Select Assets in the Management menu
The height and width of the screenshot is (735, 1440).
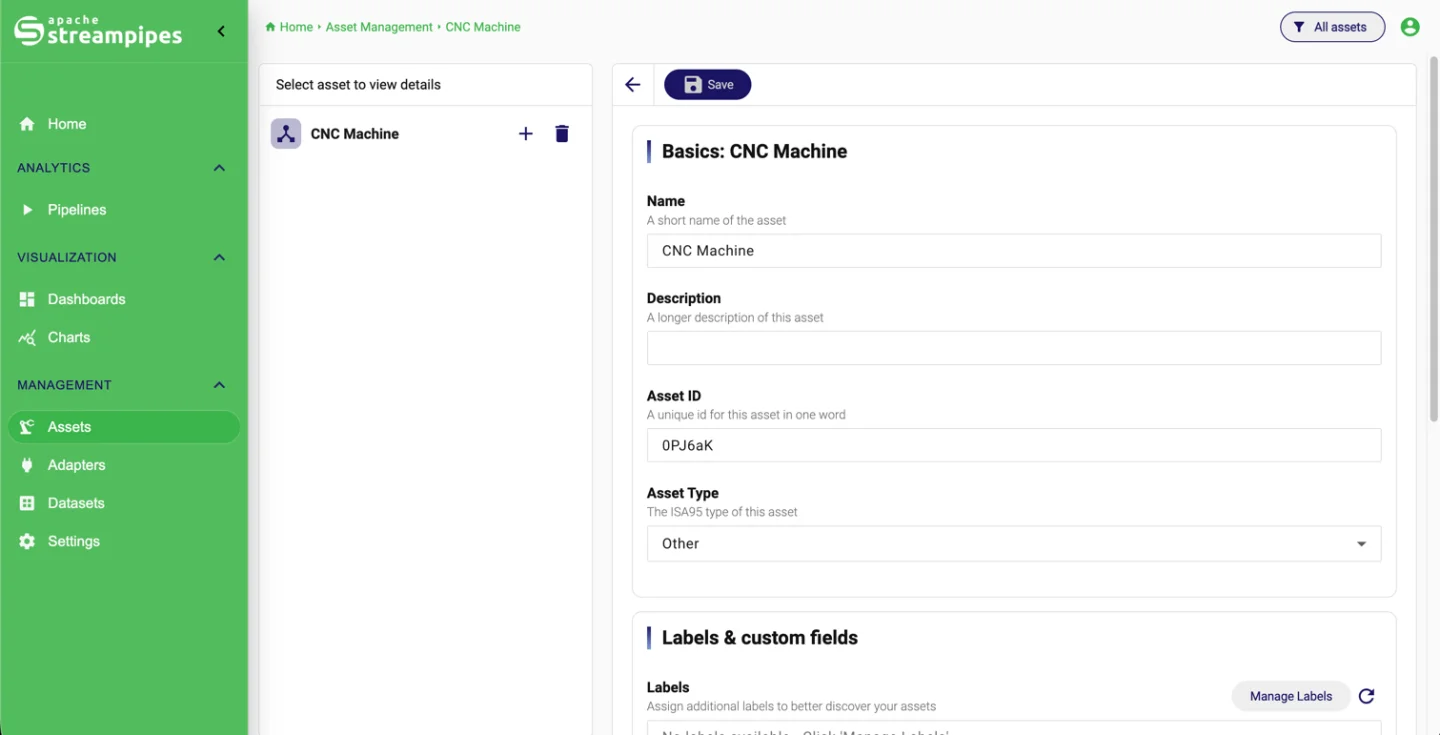pos(124,427)
